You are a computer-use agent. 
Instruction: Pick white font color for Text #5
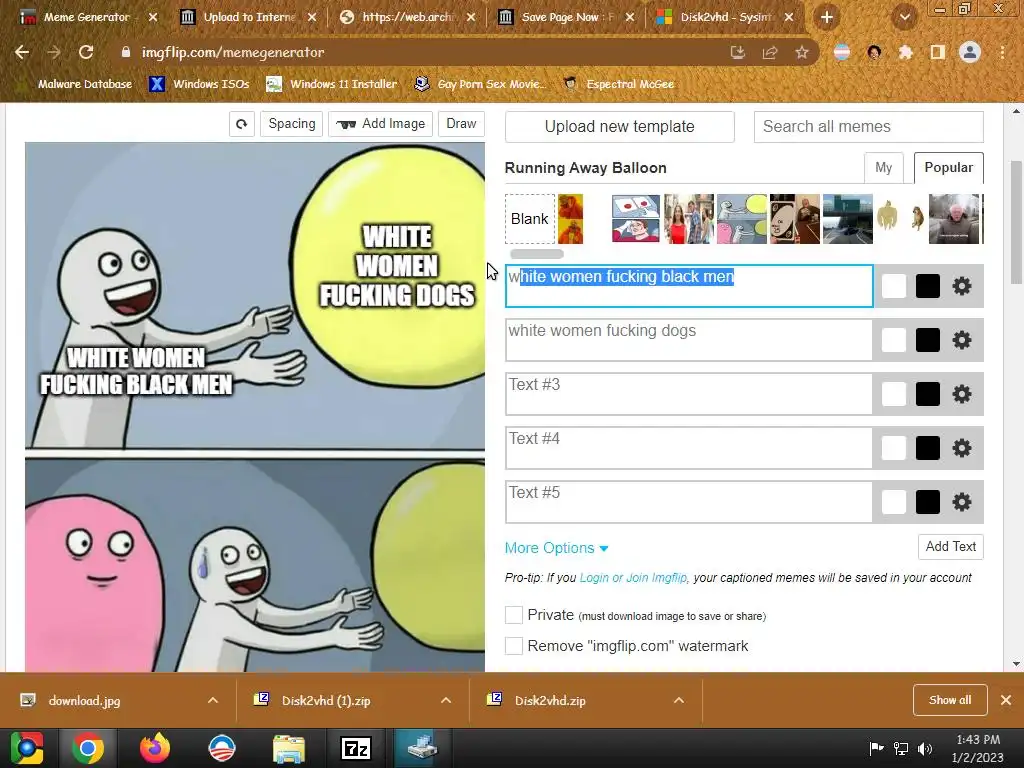(893, 502)
